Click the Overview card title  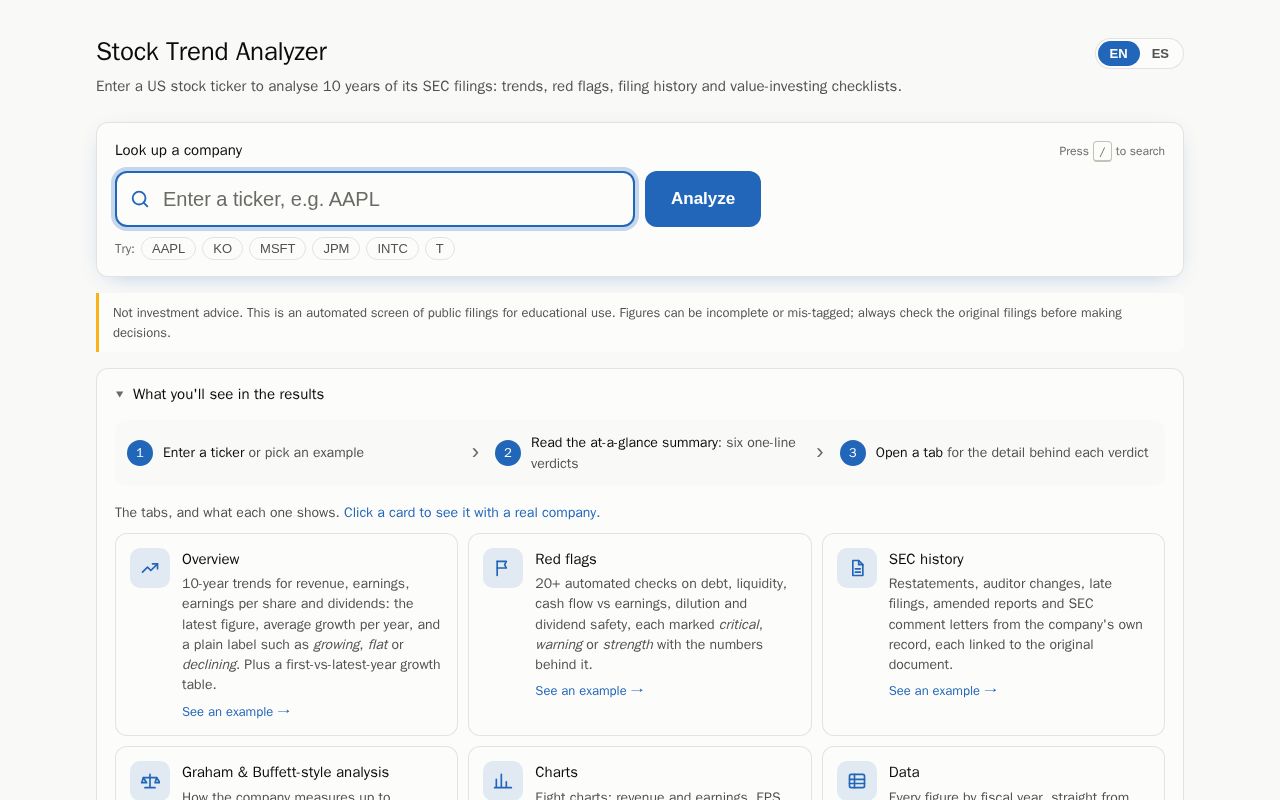211,559
